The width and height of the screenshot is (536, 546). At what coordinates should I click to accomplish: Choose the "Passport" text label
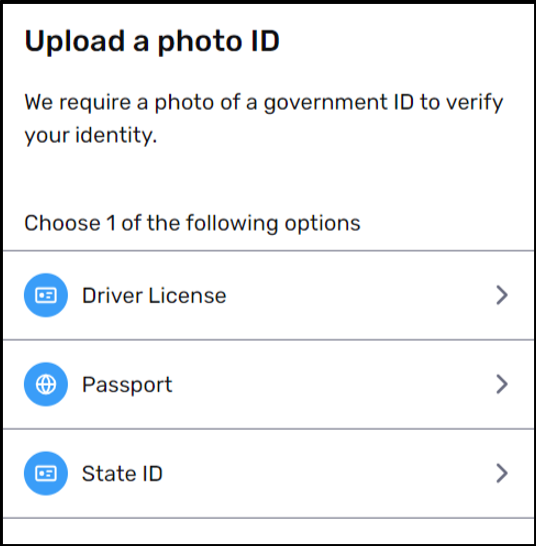pos(127,385)
